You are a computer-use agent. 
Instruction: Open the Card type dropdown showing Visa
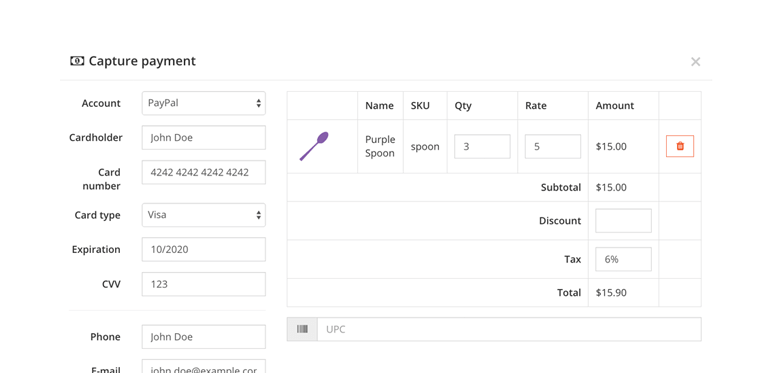[204, 215]
